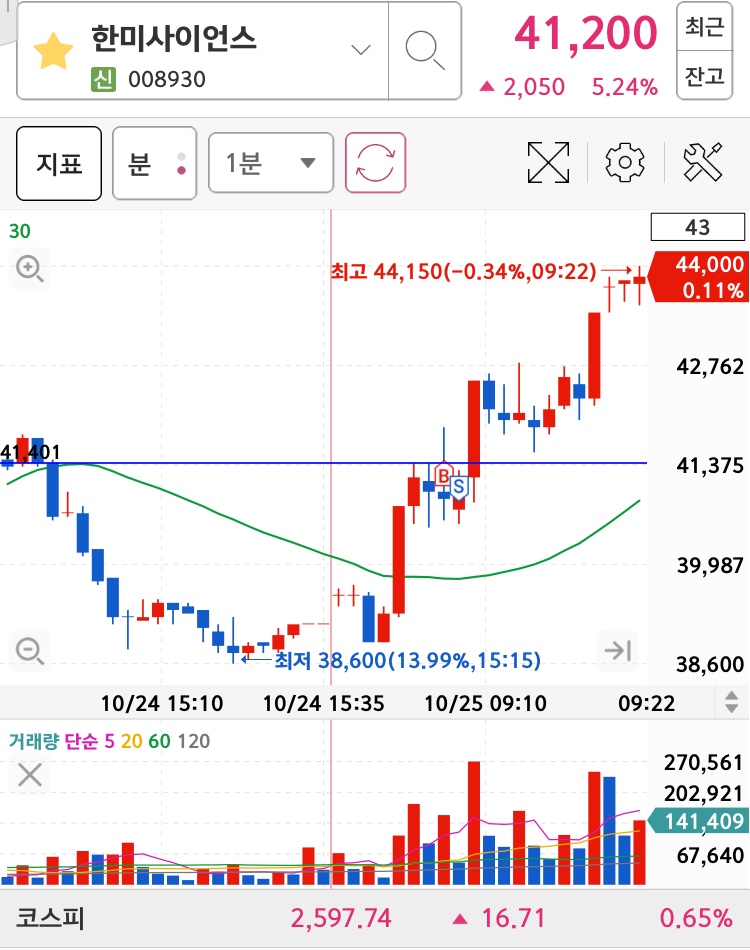Tap the 잔고 button
This screenshot has height=950, width=750.
coord(704,76)
